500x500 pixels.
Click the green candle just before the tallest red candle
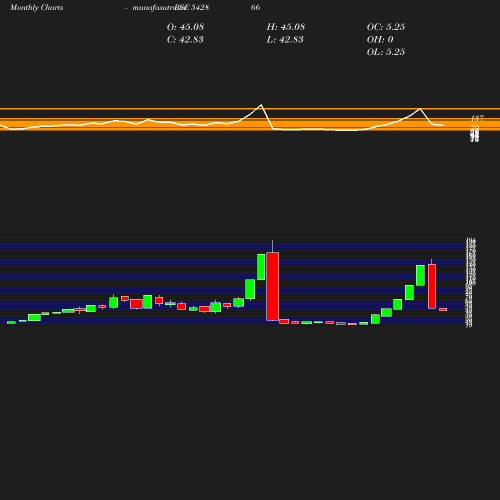(261, 267)
